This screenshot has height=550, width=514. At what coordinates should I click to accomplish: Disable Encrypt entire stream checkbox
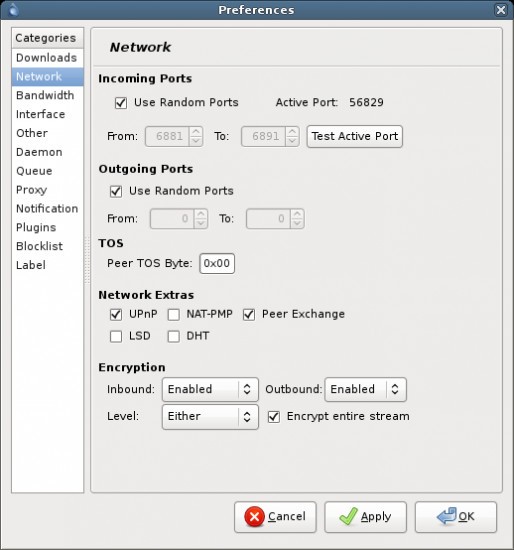[274, 417]
